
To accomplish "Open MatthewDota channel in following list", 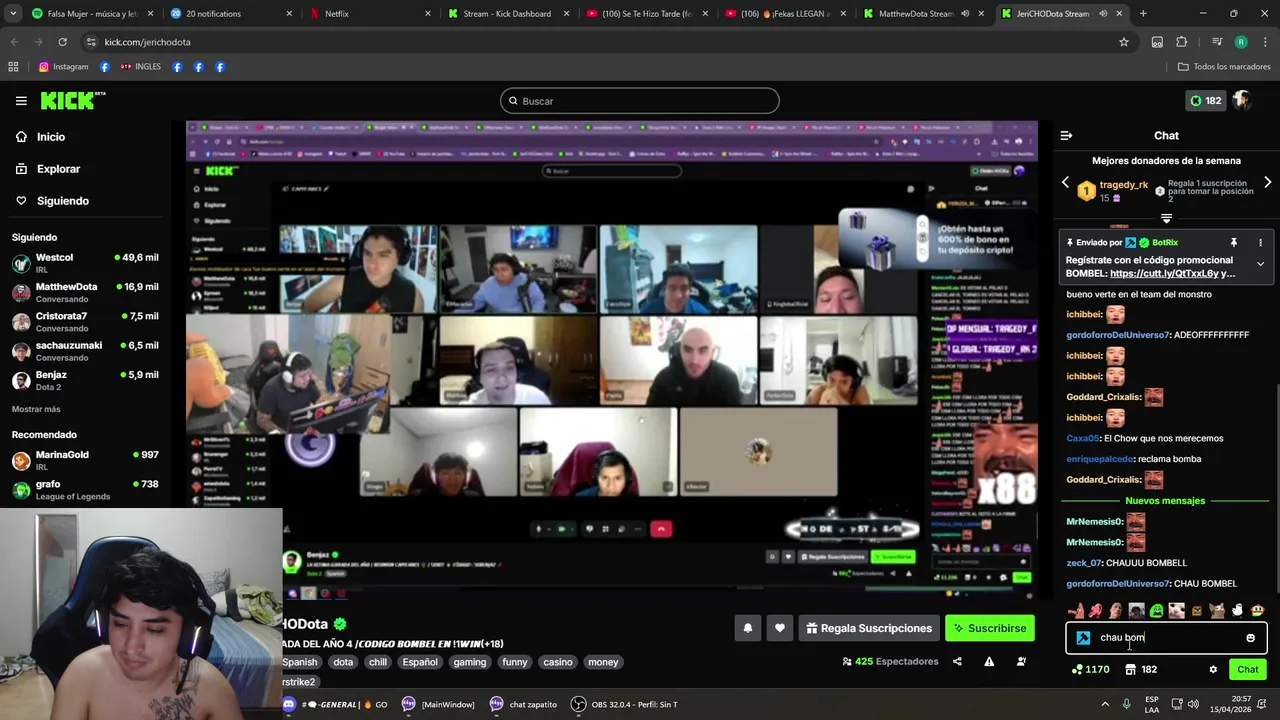I will click(x=85, y=292).
